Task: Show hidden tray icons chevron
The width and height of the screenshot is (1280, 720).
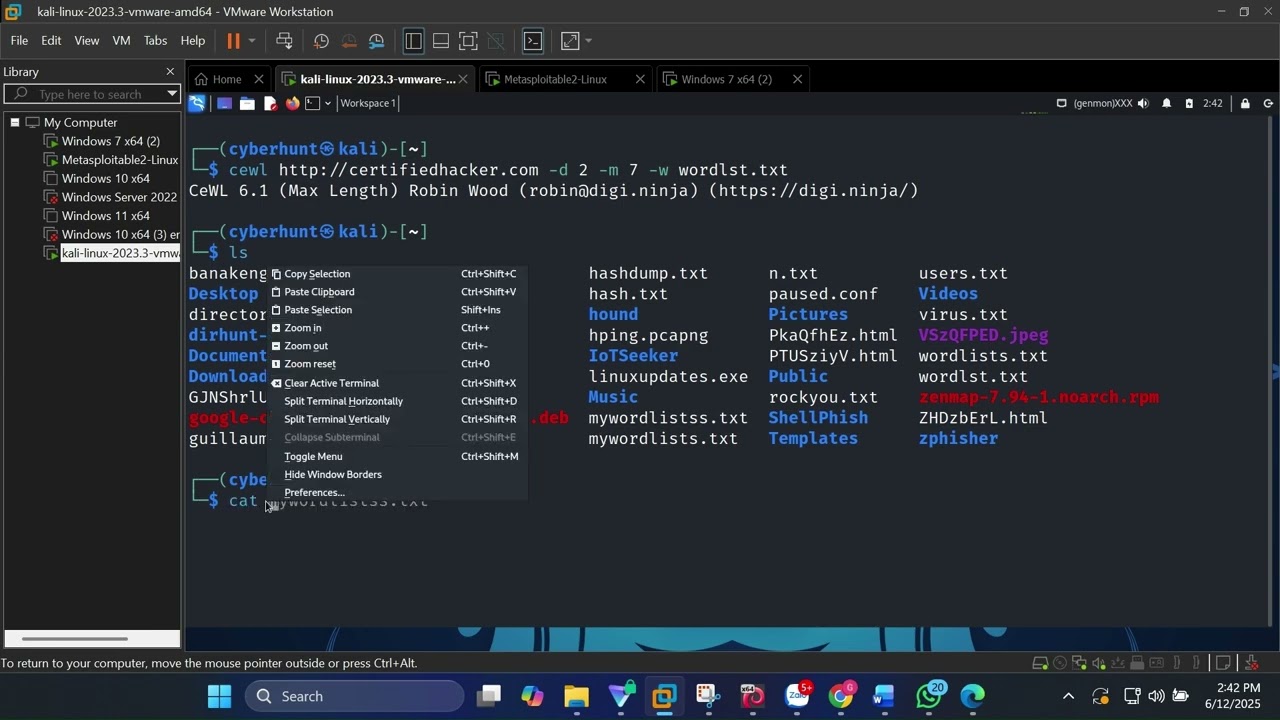Action: [1068, 696]
